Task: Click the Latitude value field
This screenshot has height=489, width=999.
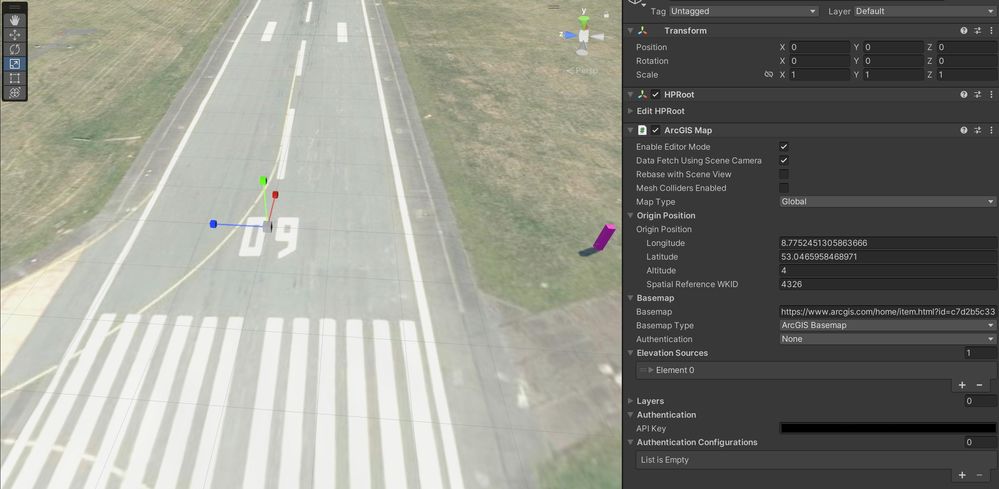Action: click(x=888, y=257)
